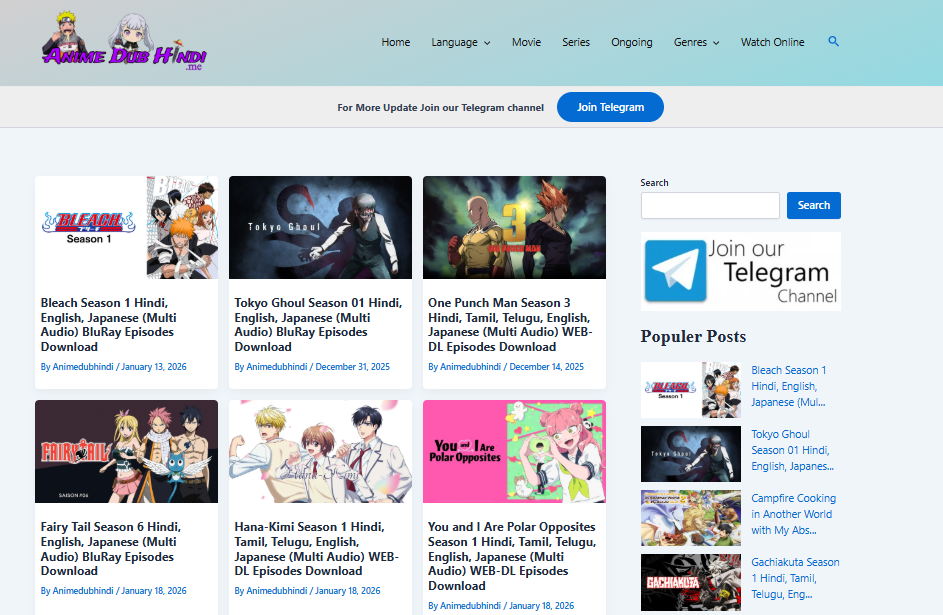Image resolution: width=943 pixels, height=615 pixels.
Task: Open the Ongoing menu item
Action: pyautogui.click(x=632, y=42)
